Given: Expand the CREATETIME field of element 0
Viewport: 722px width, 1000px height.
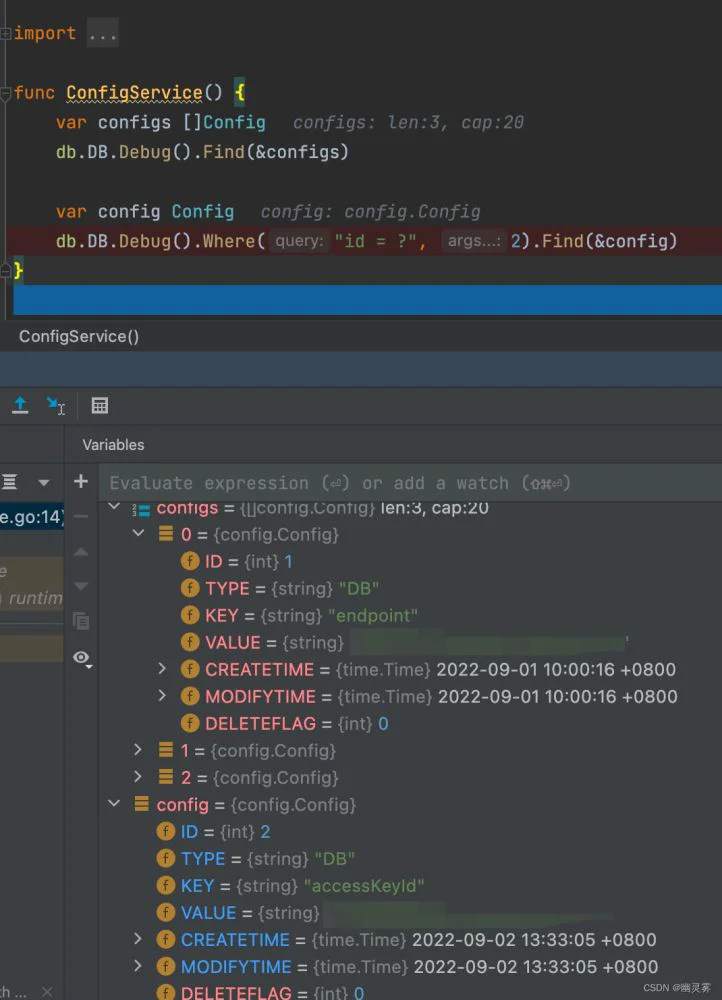Looking at the screenshot, I should coord(162,668).
